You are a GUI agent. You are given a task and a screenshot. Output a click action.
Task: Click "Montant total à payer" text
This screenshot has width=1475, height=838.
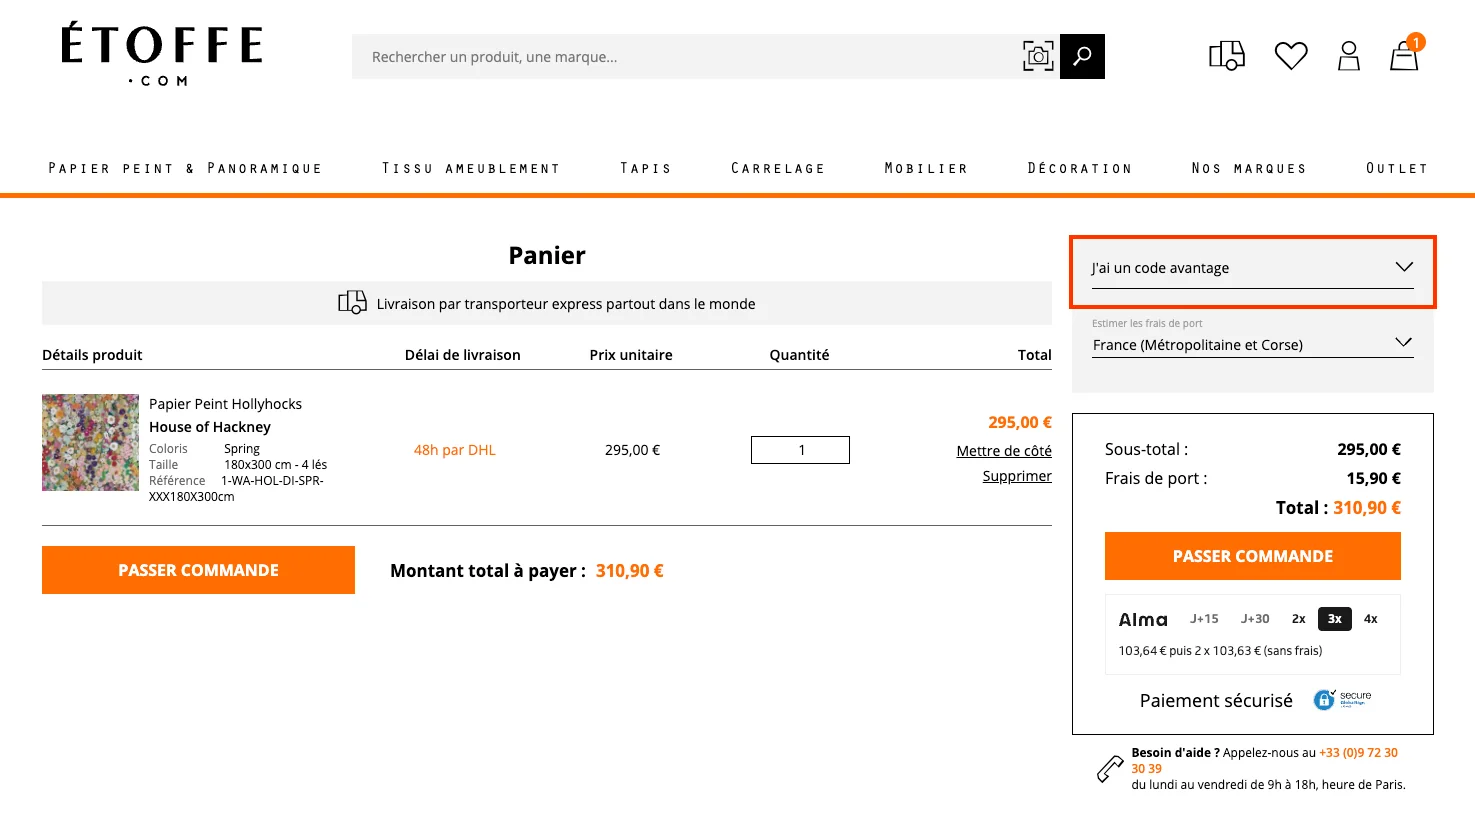pos(488,571)
